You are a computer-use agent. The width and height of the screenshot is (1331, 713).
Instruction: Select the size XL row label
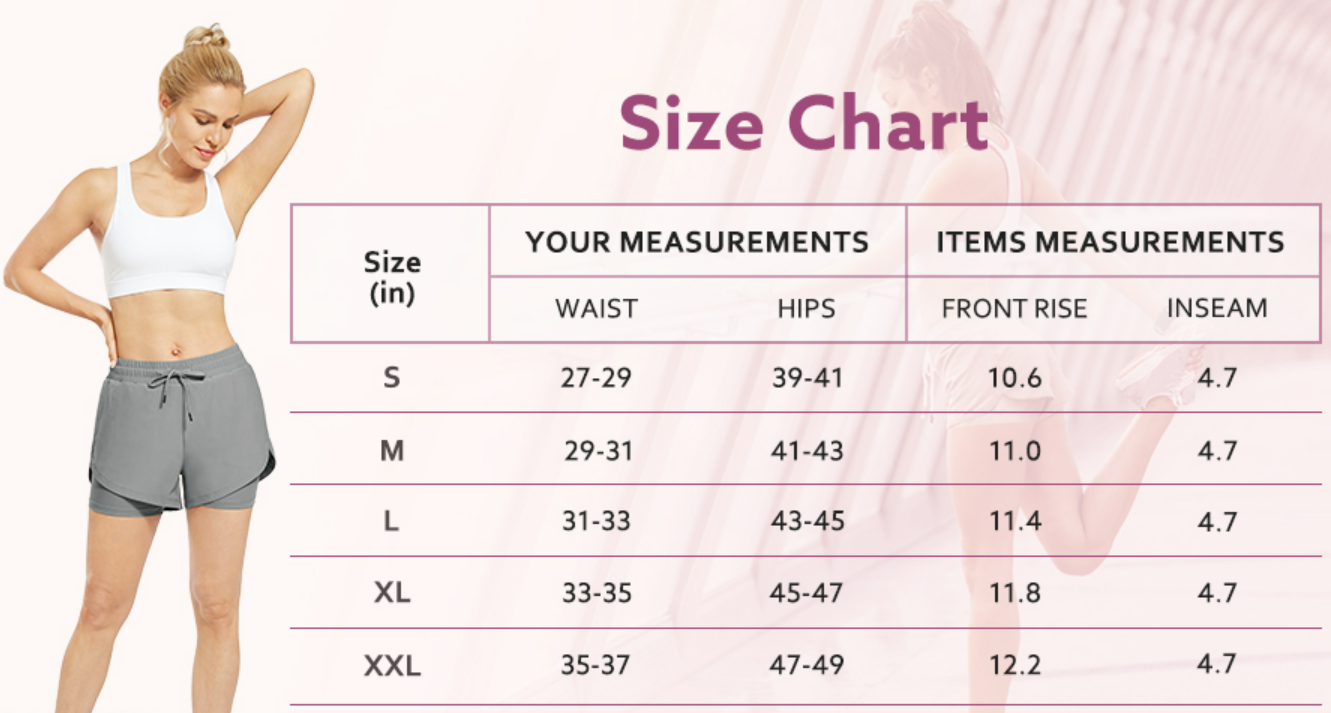[392, 593]
